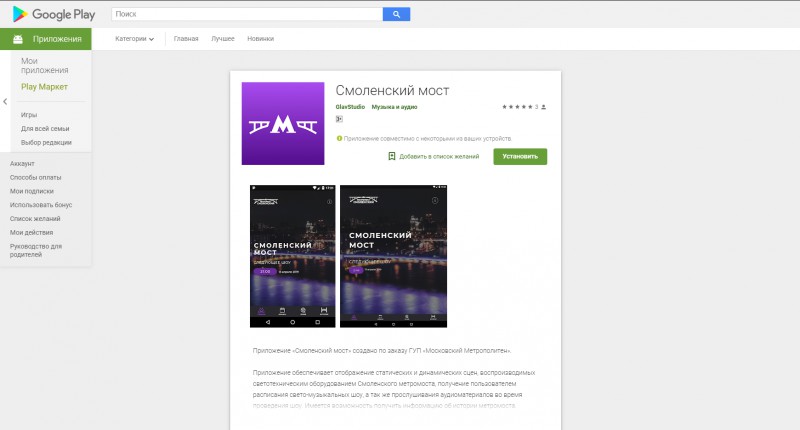Screen dimensions: 800x430
Task: Click the green Установить button
Action: pyautogui.click(x=520, y=157)
